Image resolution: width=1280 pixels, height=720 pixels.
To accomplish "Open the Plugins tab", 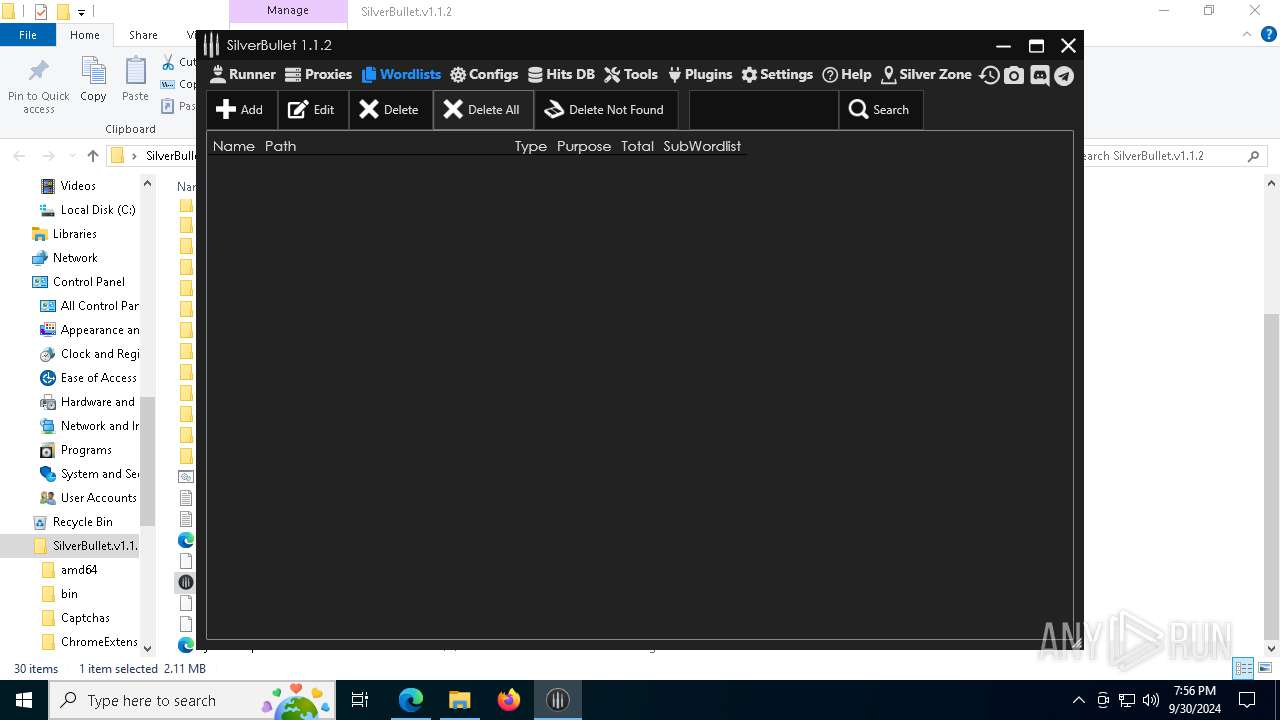I will coord(700,74).
